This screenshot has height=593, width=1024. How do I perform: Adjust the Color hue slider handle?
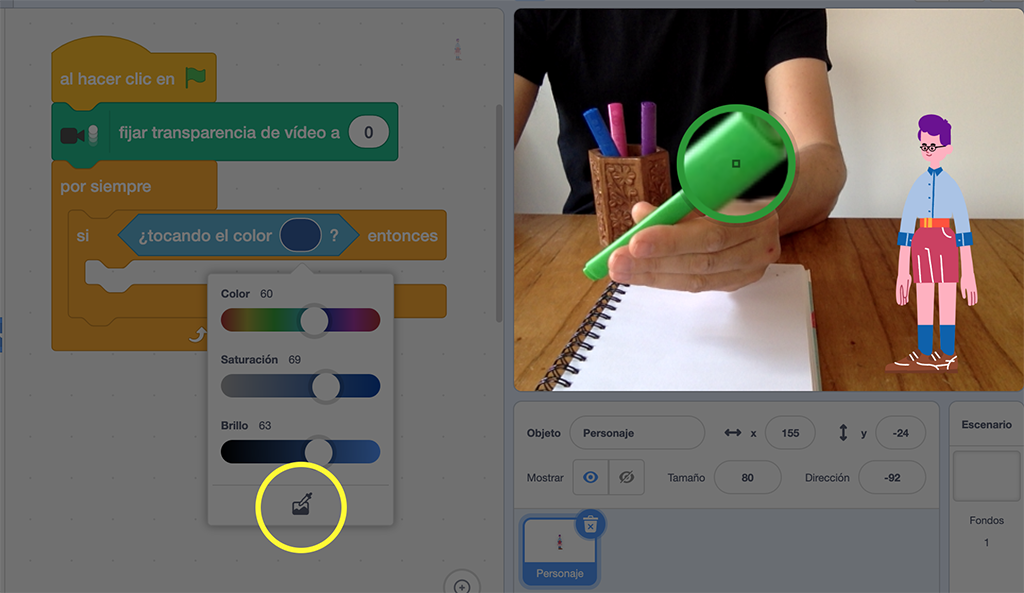tap(314, 320)
